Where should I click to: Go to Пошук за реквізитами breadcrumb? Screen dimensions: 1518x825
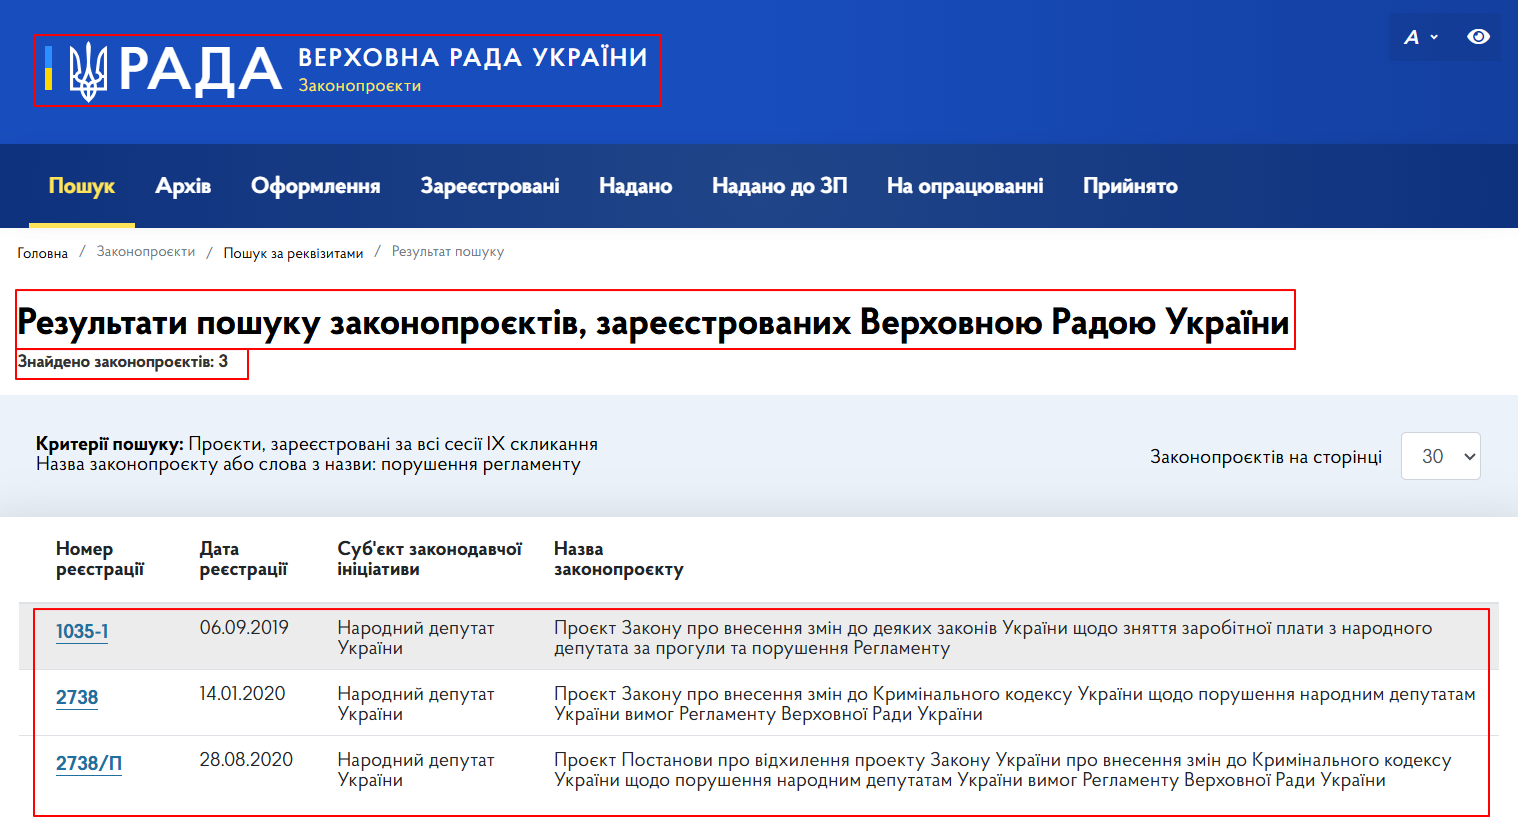[293, 253]
